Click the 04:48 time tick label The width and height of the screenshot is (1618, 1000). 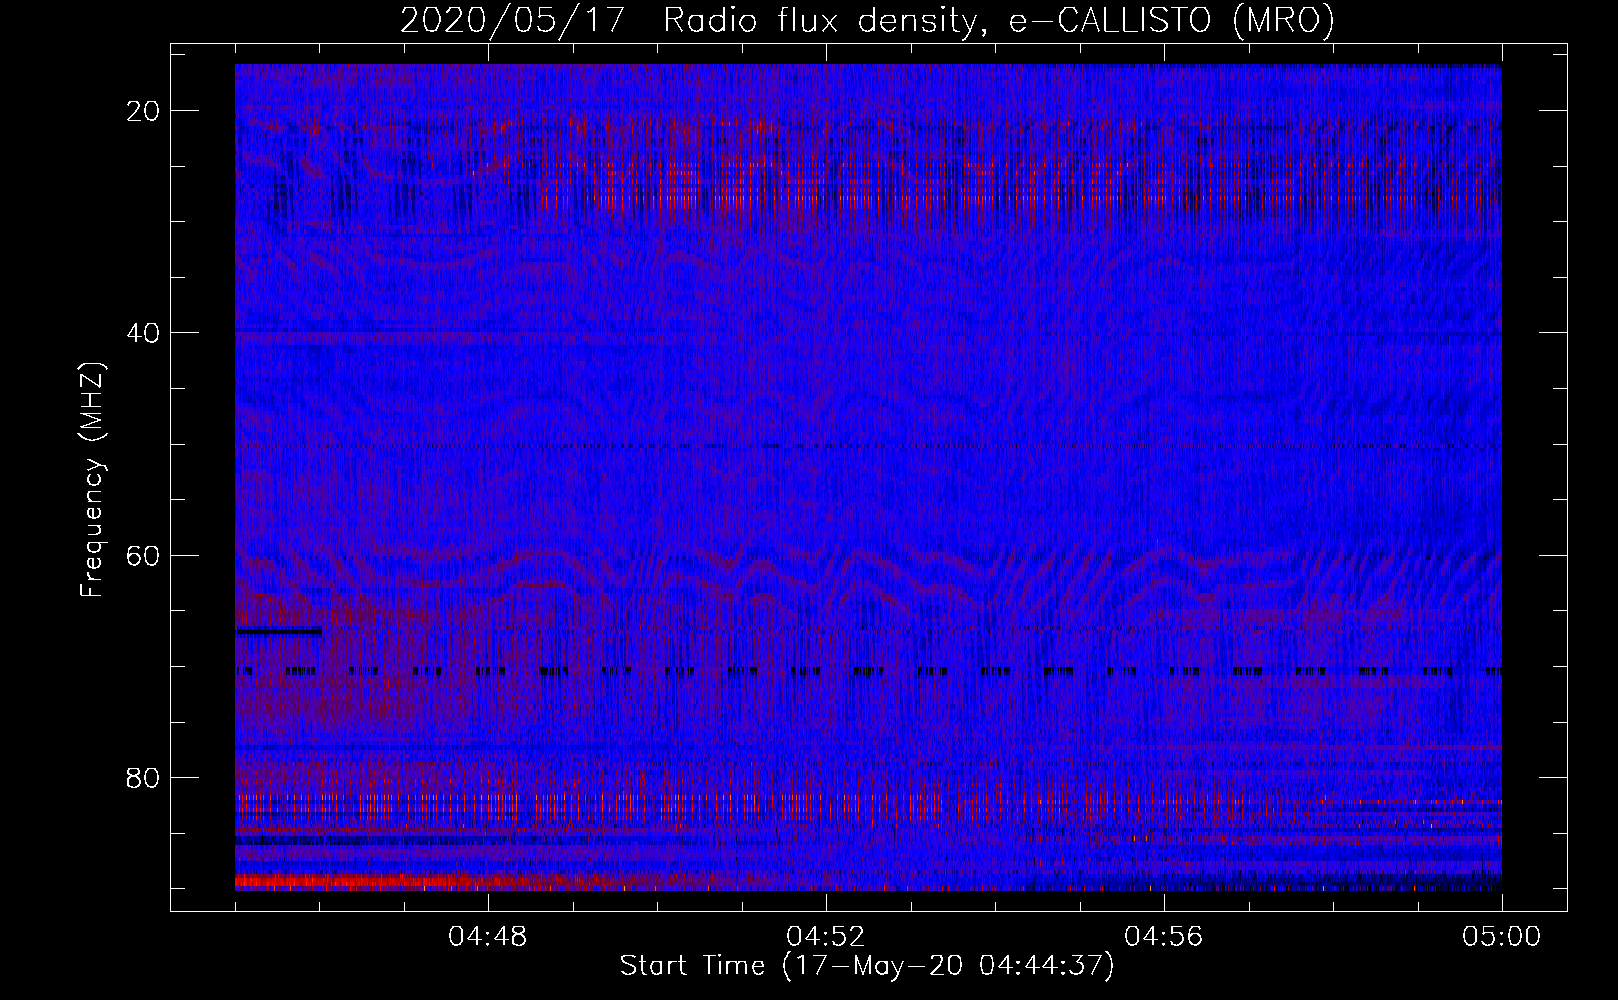click(488, 937)
